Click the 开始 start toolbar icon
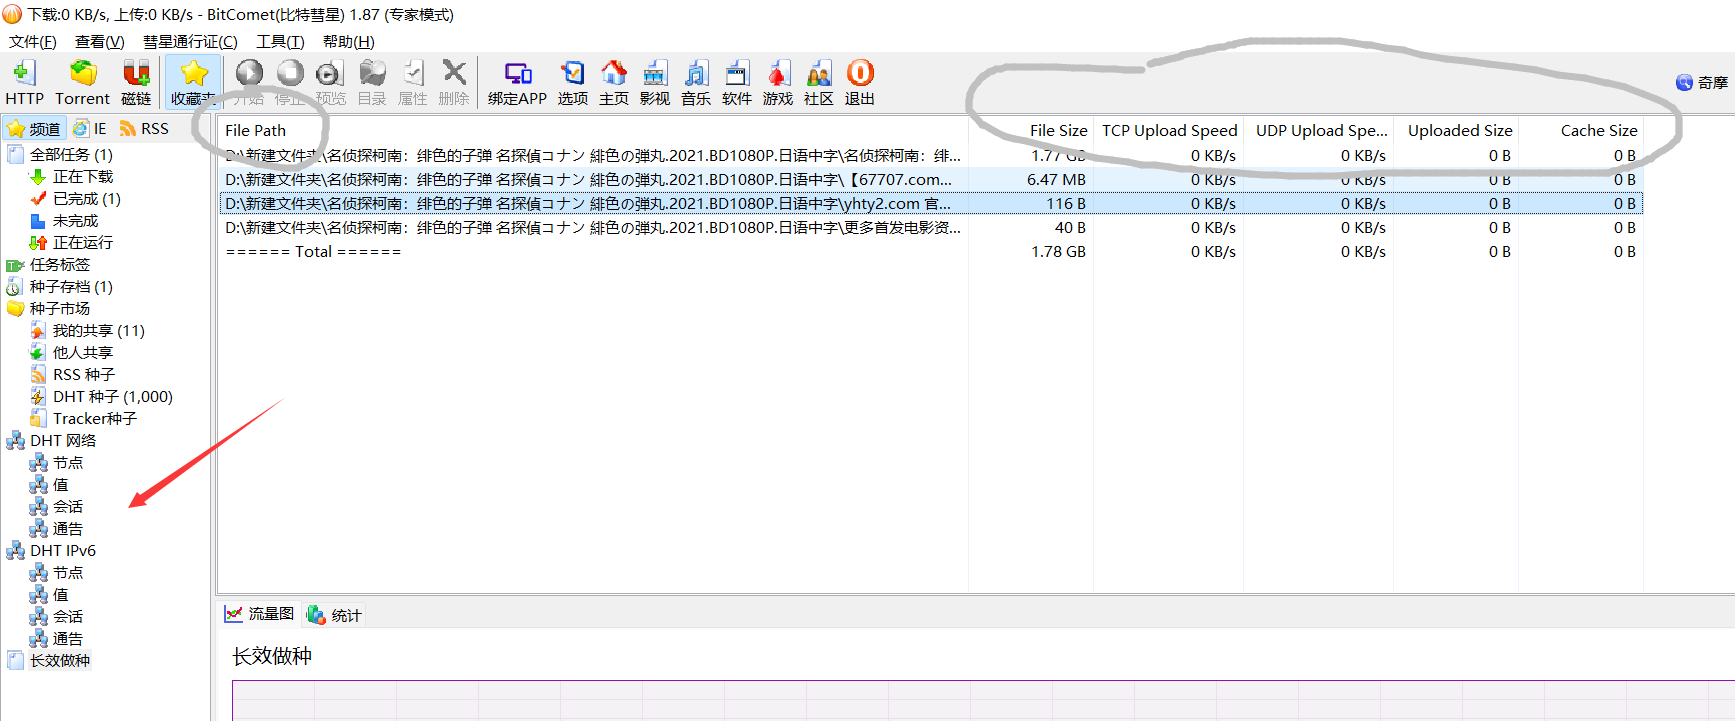The image size is (1735, 721). pyautogui.click(x=249, y=82)
